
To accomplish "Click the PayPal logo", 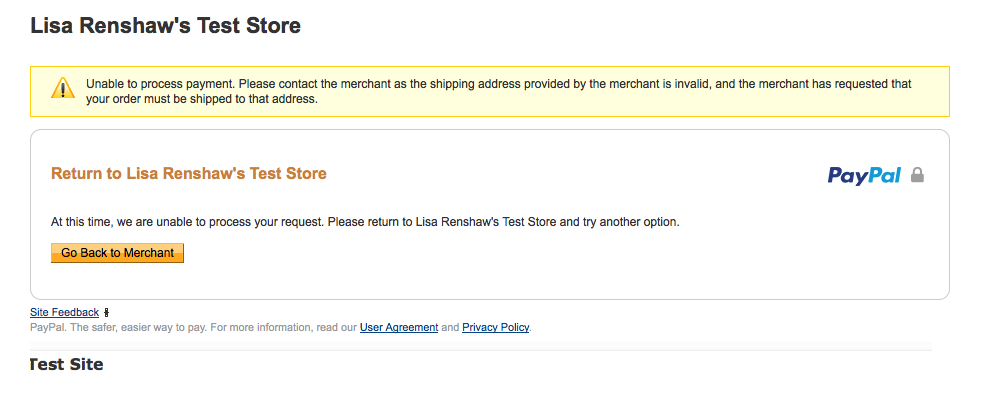I will (864, 176).
